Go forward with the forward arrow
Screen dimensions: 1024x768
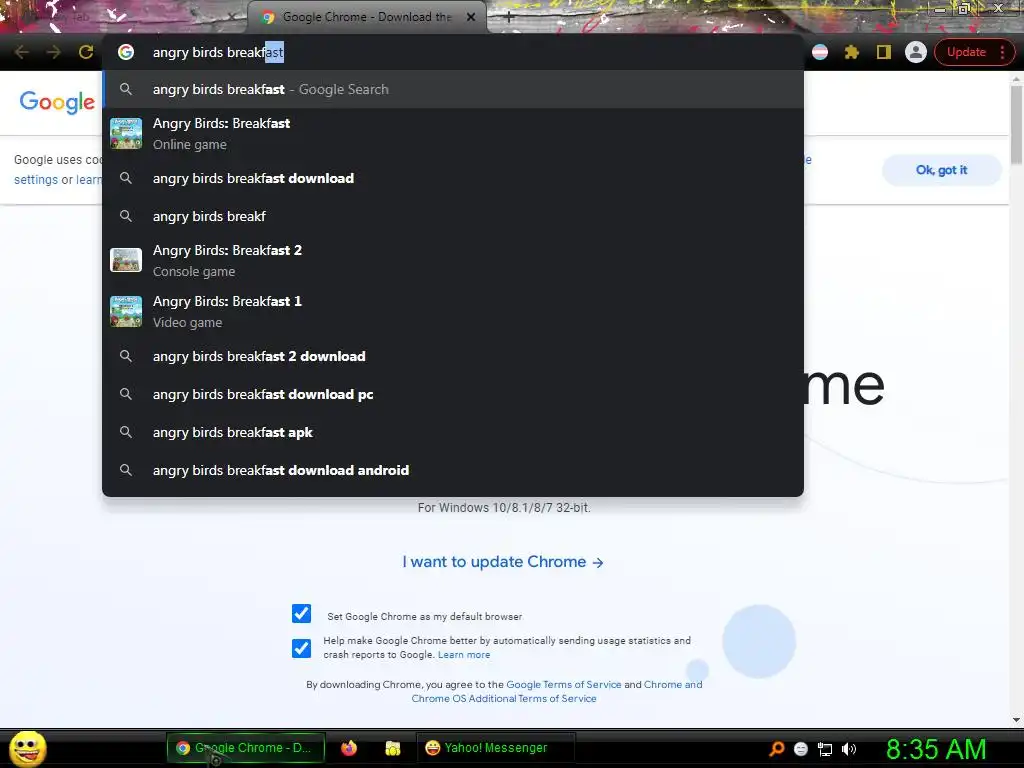[x=54, y=52]
